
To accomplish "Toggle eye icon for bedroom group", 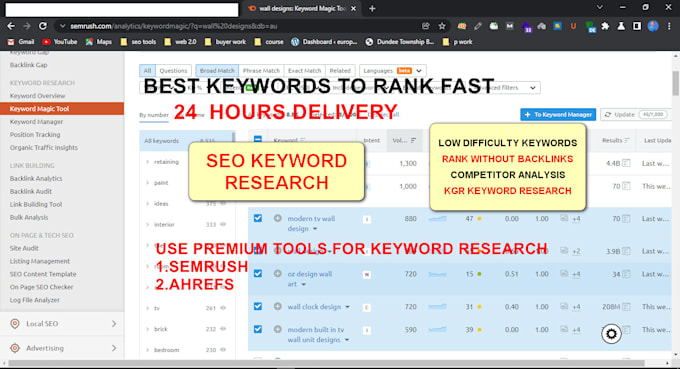I will (x=223, y=350).
